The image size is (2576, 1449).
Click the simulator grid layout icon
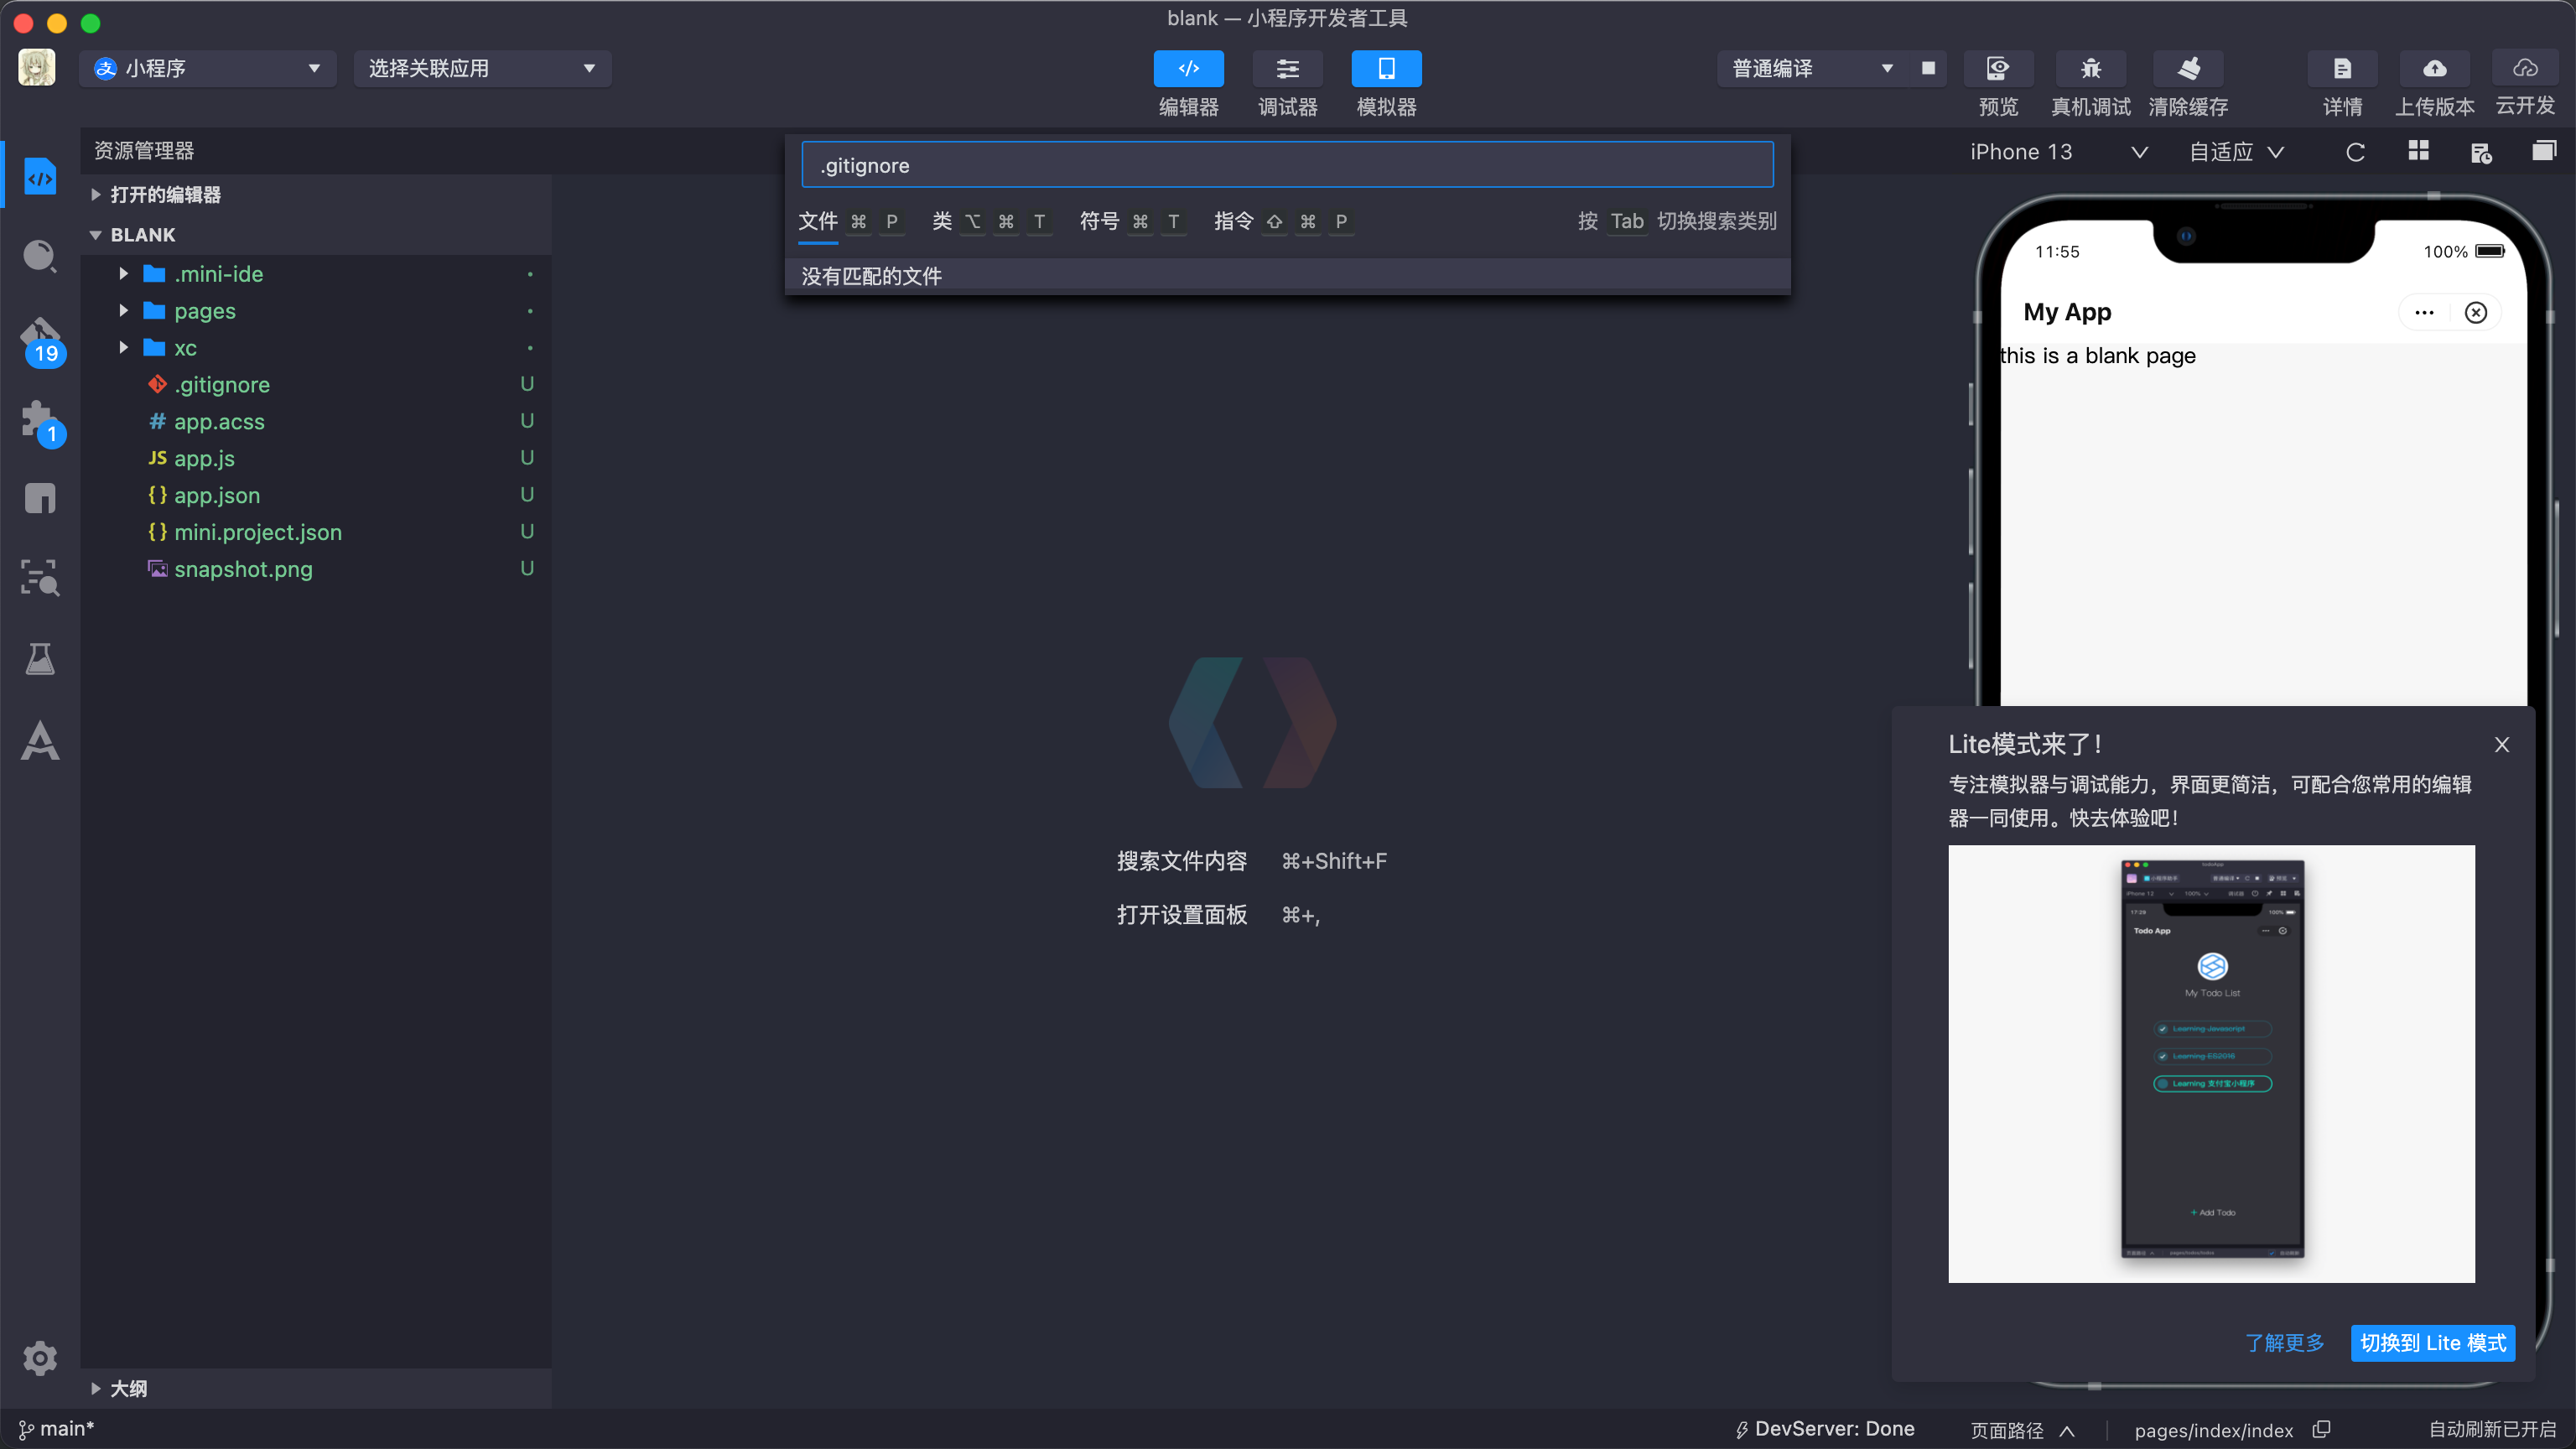click(2418, 151)
